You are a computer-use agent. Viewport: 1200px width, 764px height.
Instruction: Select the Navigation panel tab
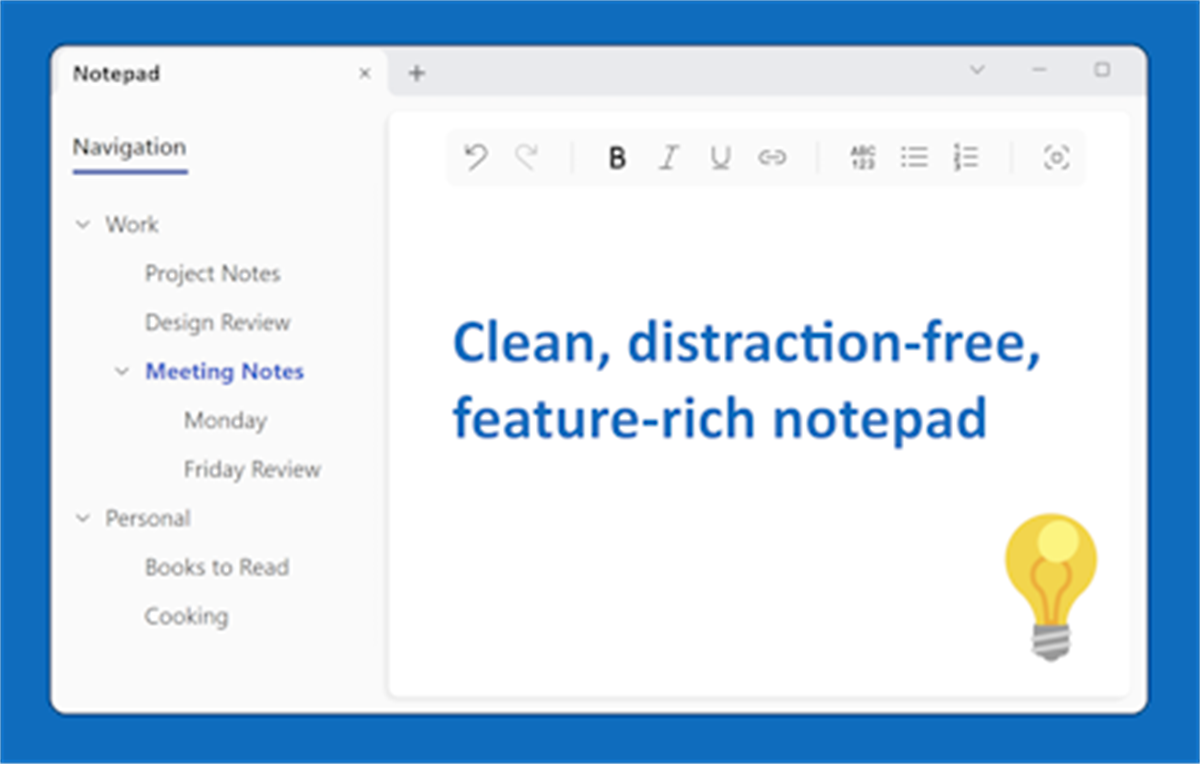tap(129, 147)
